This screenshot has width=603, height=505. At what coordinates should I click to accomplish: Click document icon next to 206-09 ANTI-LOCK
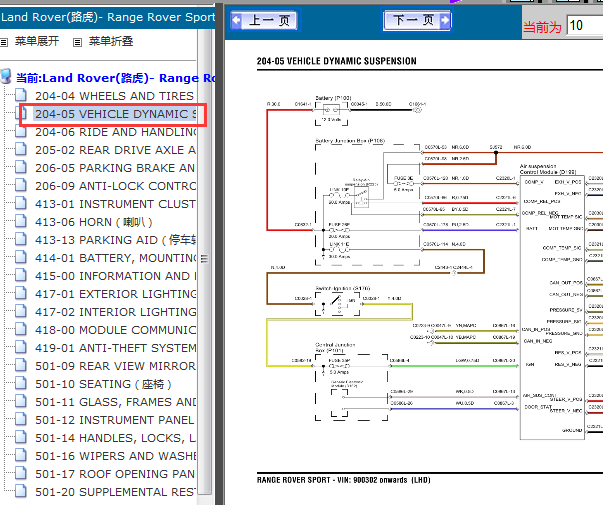(x=21, y=185)
